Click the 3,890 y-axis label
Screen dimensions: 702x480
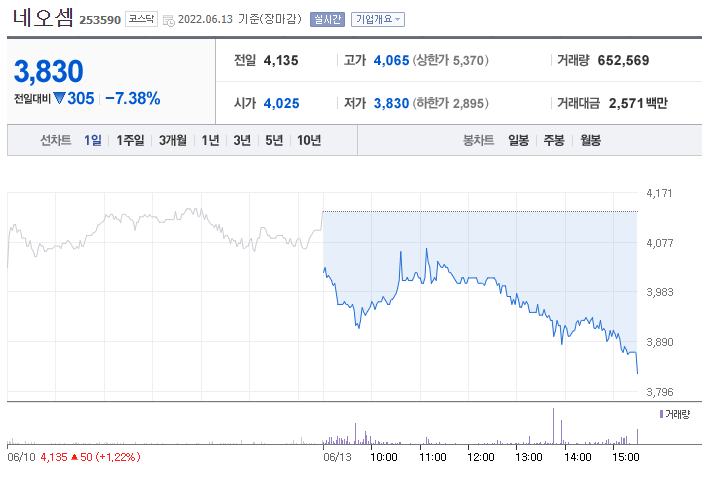tap(659, 343)
